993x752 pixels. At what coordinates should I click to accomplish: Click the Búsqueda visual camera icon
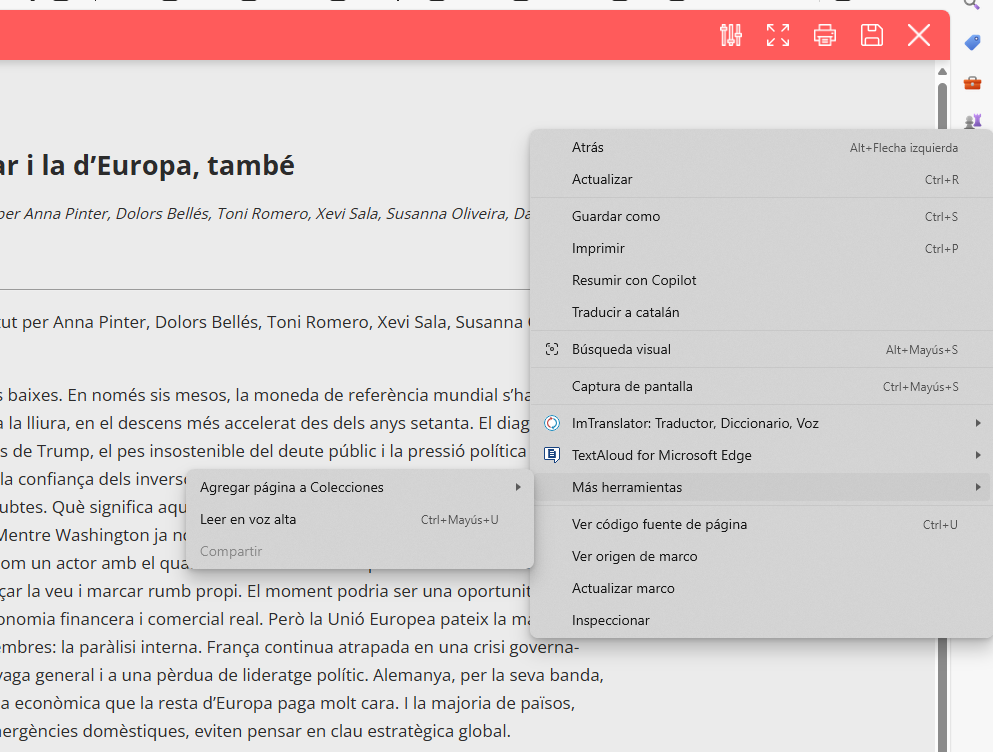tap(551, 349)
